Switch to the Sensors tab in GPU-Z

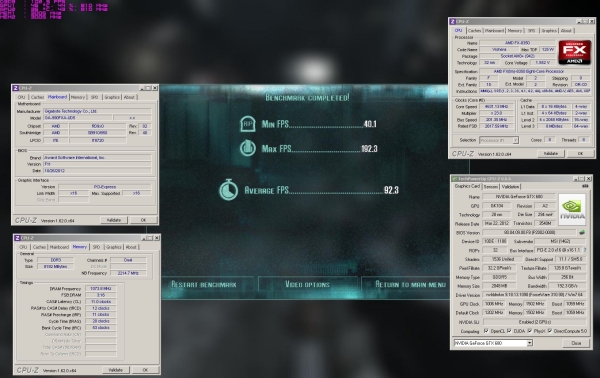(491, 187)
